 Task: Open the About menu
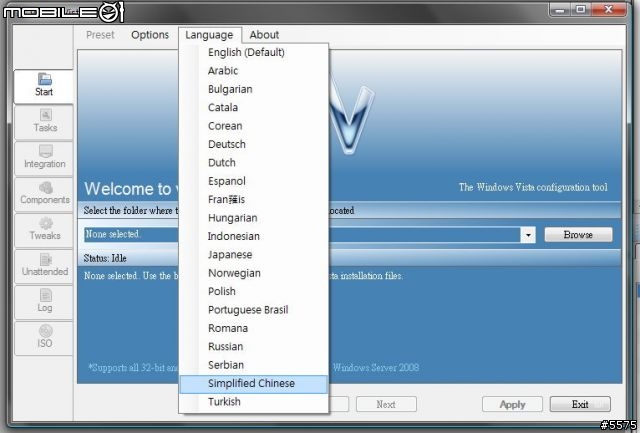(x=264, y=35)
